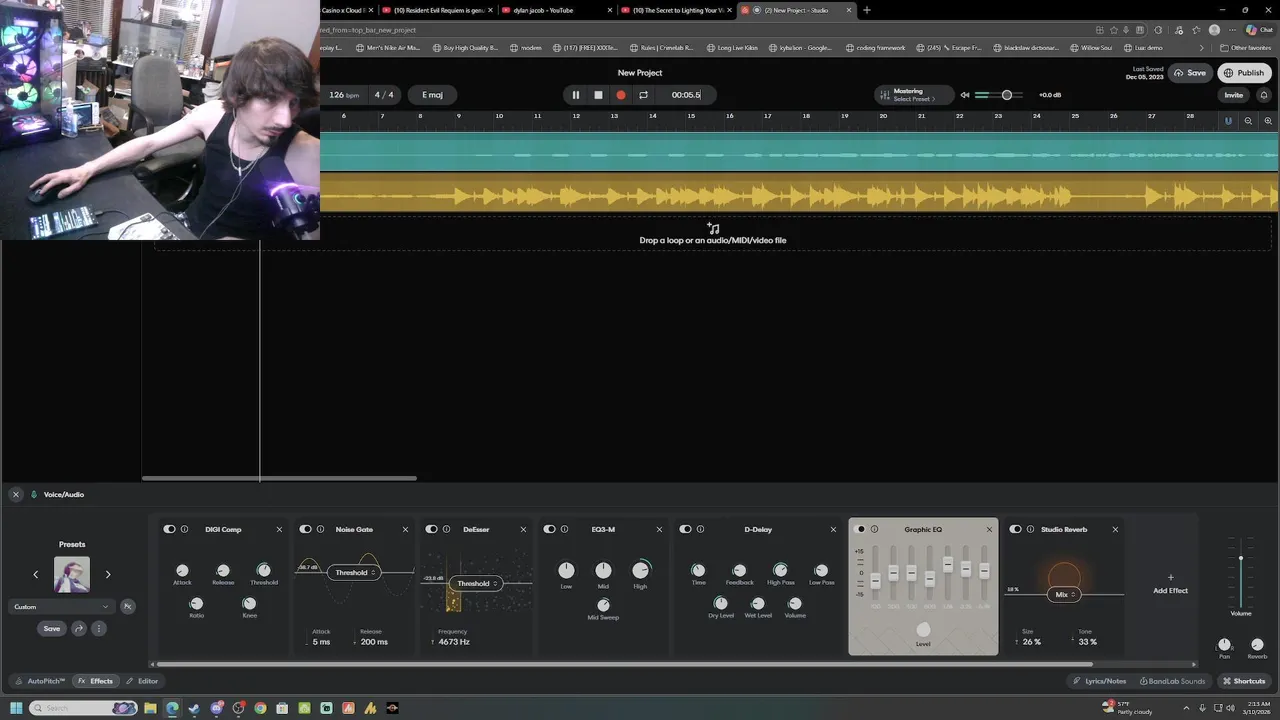This screenshot has width=1280, height=720.
Task: Click the preset thumbnail image
Action: tap(72, 574)
